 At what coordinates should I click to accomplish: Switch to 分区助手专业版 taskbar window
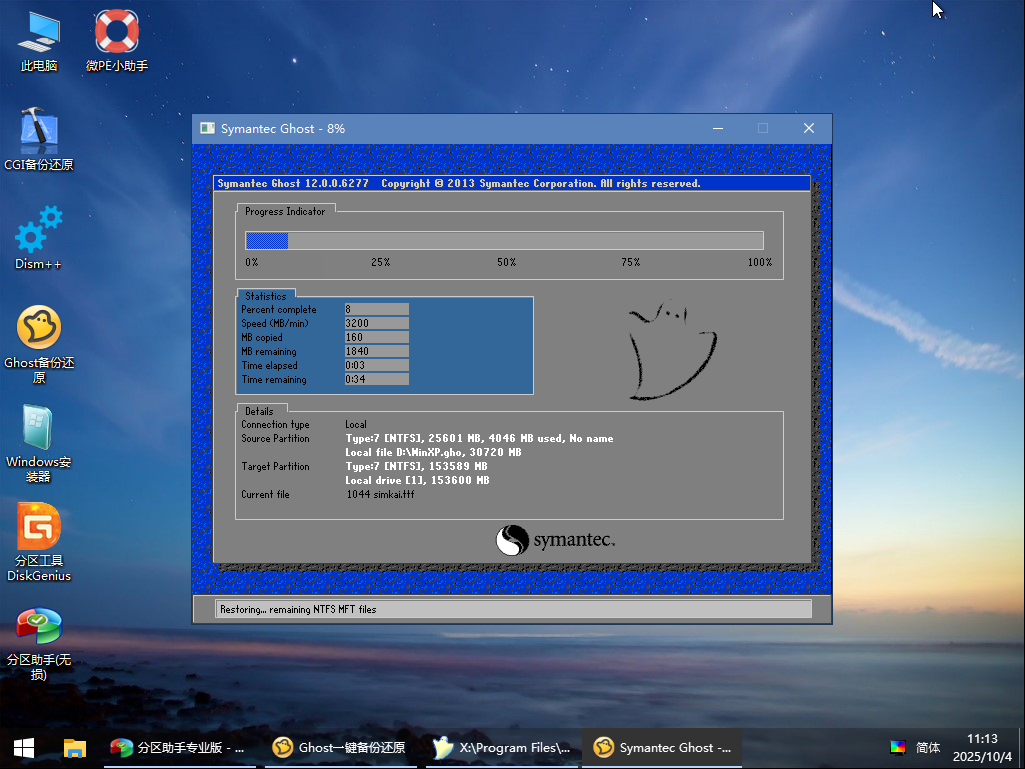[x=178, y=747]
